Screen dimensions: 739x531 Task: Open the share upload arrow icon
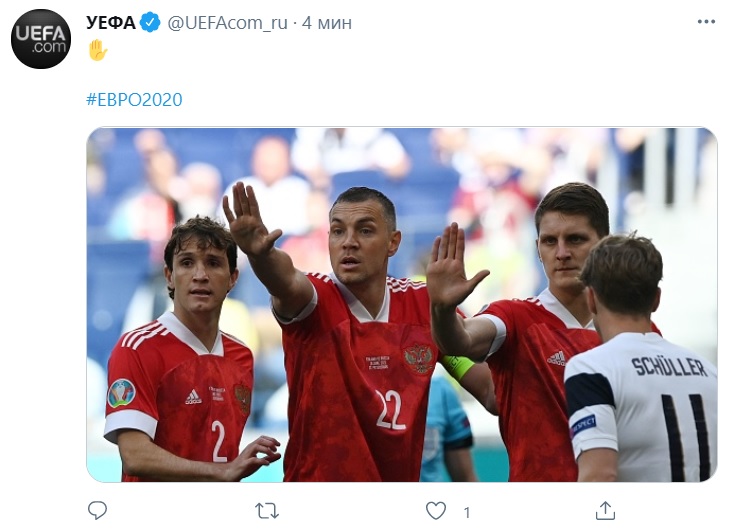[605, 511]
